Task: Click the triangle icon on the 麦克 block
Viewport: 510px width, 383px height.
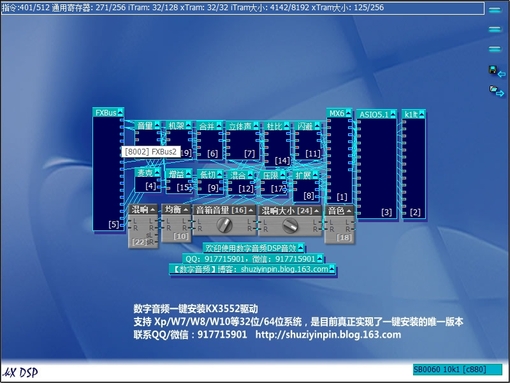Action: click(157, 173)
